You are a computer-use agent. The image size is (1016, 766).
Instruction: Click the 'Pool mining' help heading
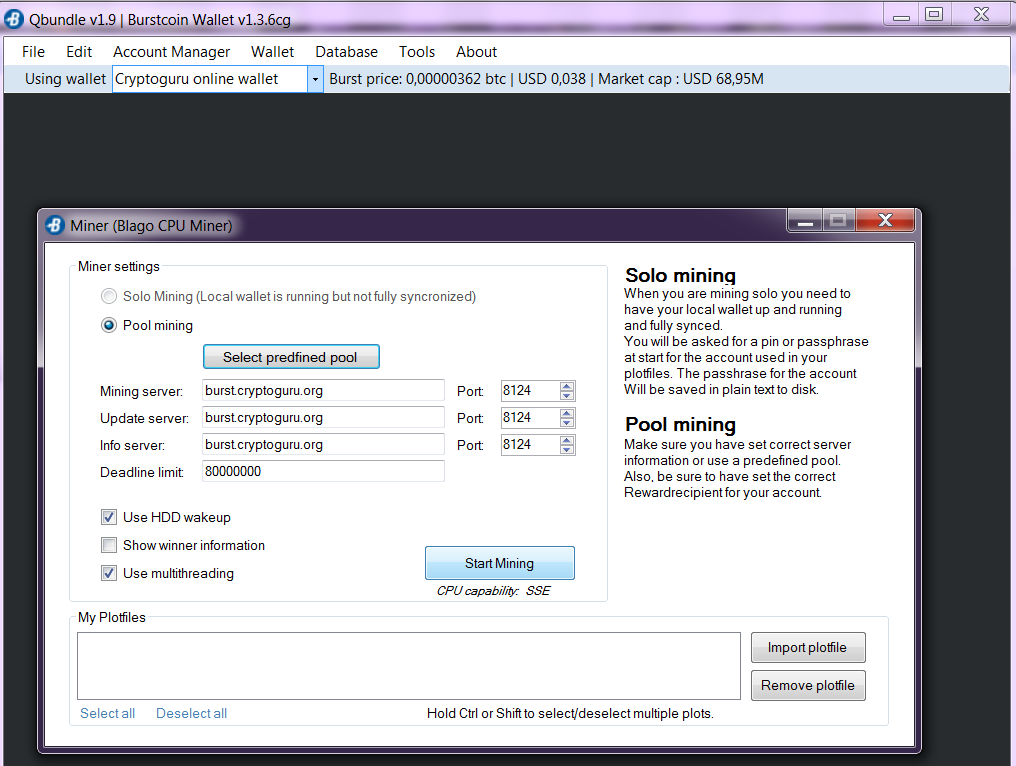tap(680, 424)
